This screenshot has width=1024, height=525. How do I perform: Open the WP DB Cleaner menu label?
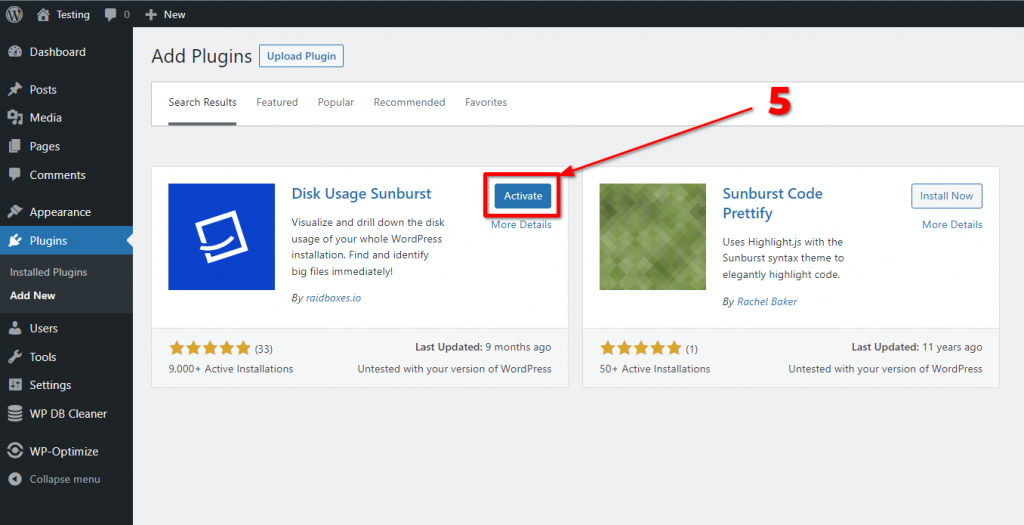[68, 413]
